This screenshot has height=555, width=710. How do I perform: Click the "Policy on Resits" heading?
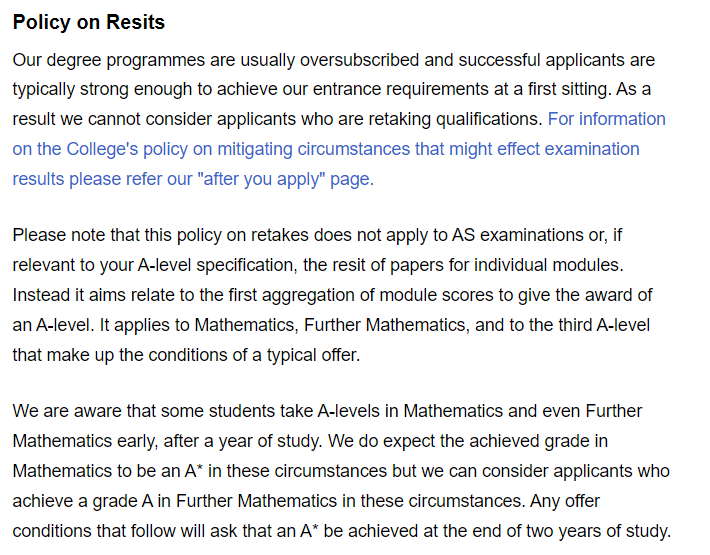pos(89,22)
